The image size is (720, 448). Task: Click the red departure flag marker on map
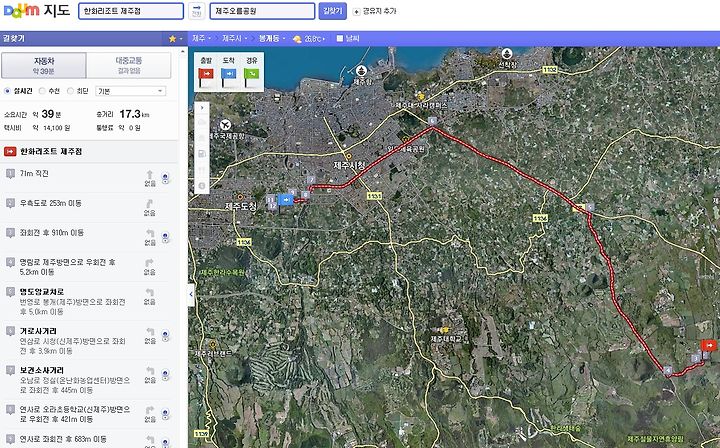pyautogui.click(x=709, y=345)
